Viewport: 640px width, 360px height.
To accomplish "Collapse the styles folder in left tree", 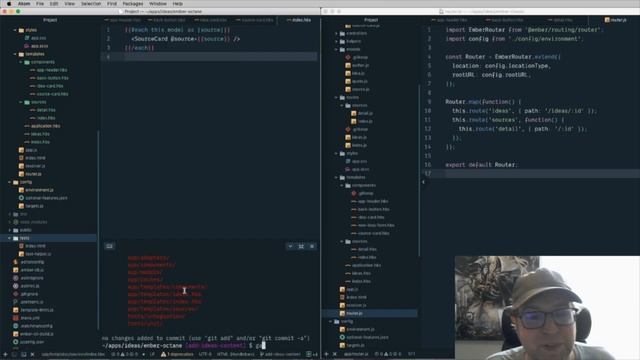I will [15, 30].
